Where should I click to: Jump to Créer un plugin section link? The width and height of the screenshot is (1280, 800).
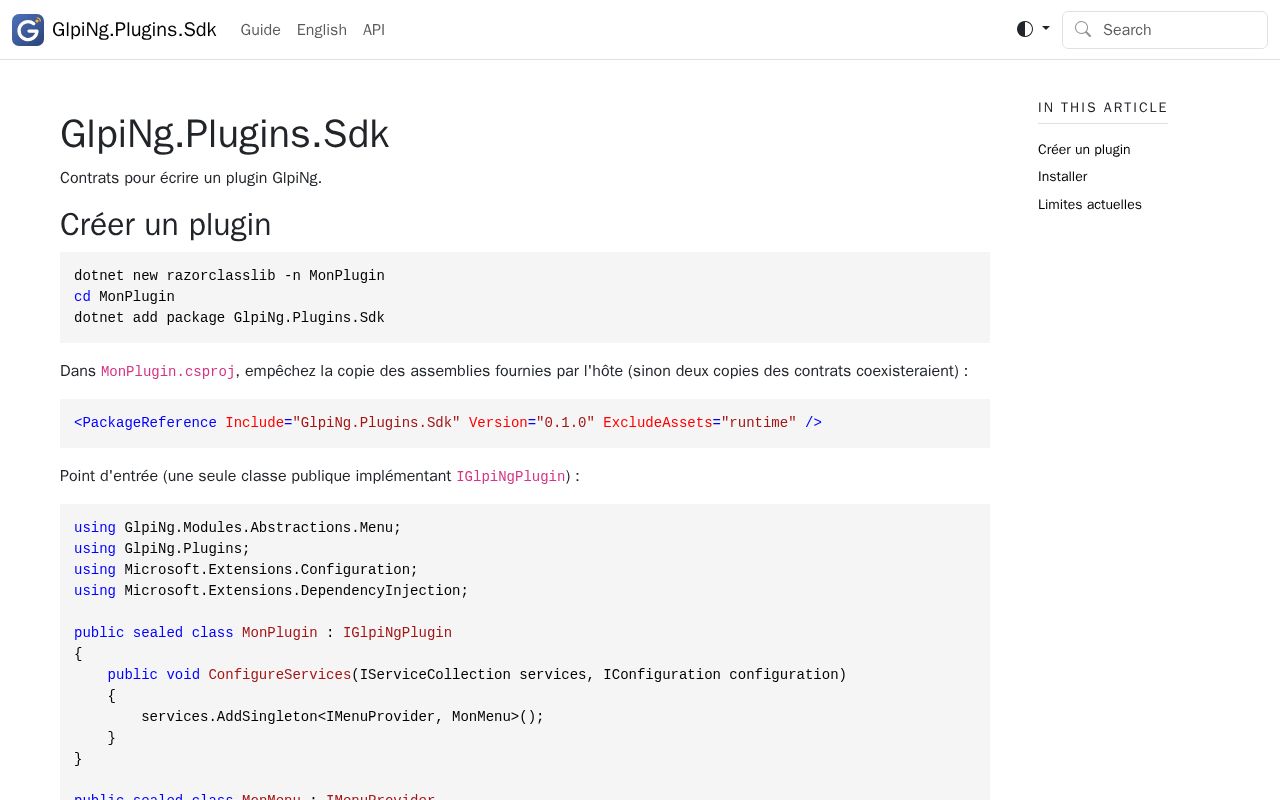1084,149
